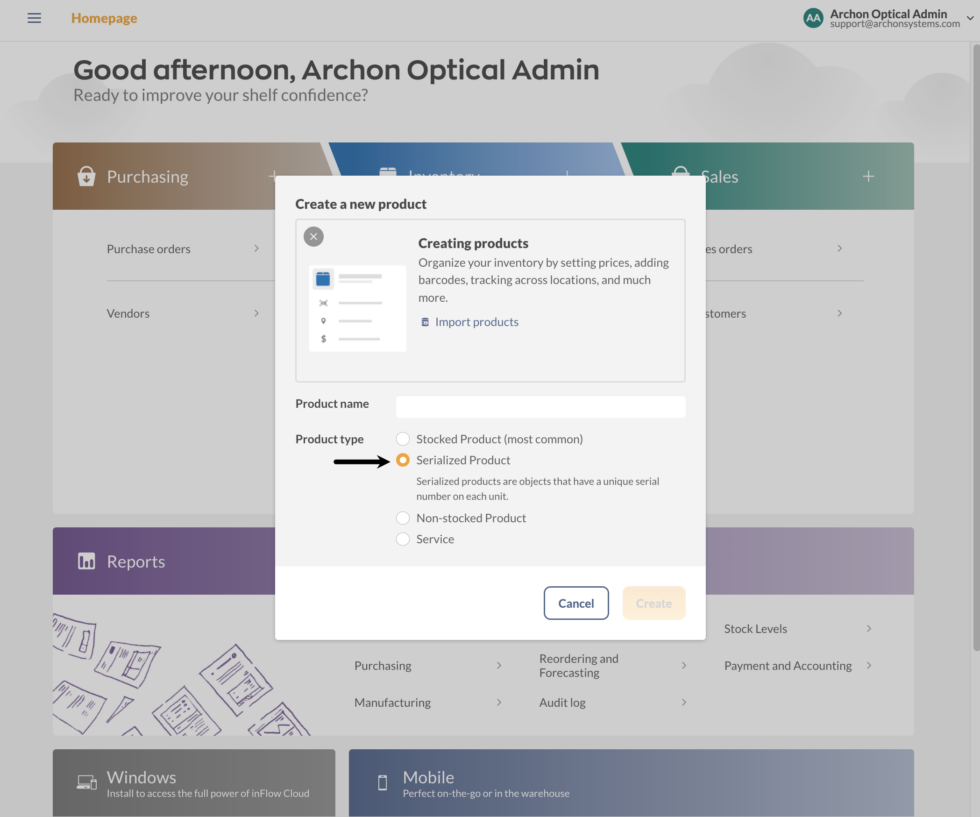Click the Windows desktop icon
Screen dimensions: 980x817
click(x=87, y=782)
